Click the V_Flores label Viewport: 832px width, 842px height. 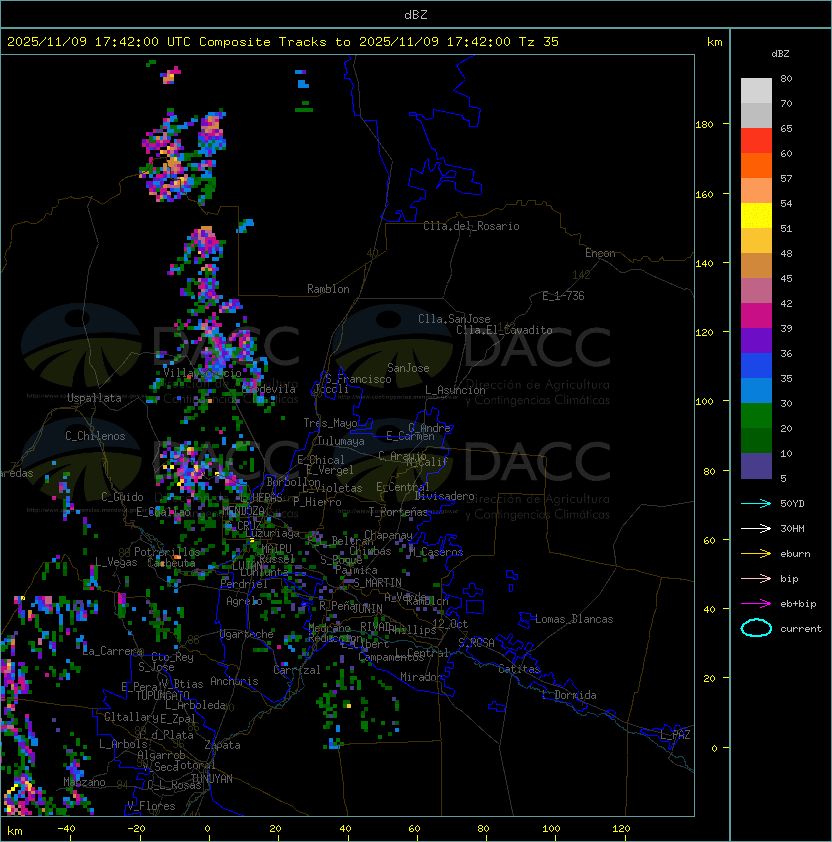[x=151, y=806]
